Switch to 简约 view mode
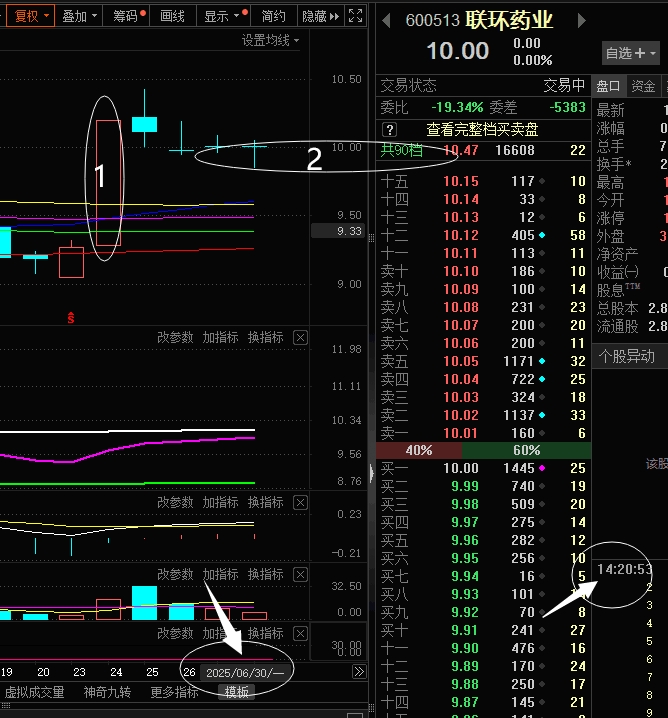This screenshot has width=668, height=718. coord(273,16)
